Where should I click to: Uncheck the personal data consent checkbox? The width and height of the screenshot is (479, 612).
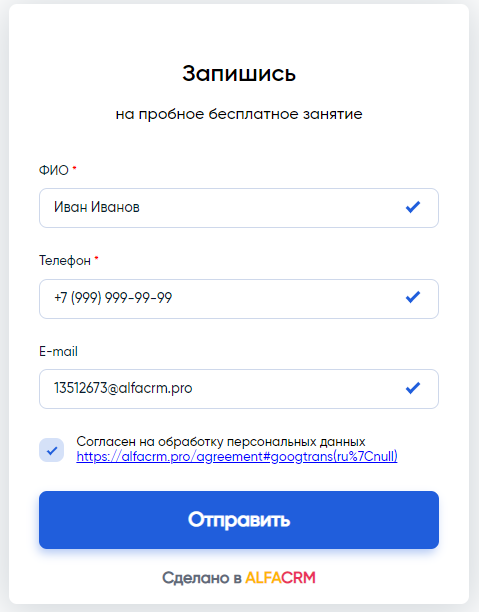click(x=52, y=450)
